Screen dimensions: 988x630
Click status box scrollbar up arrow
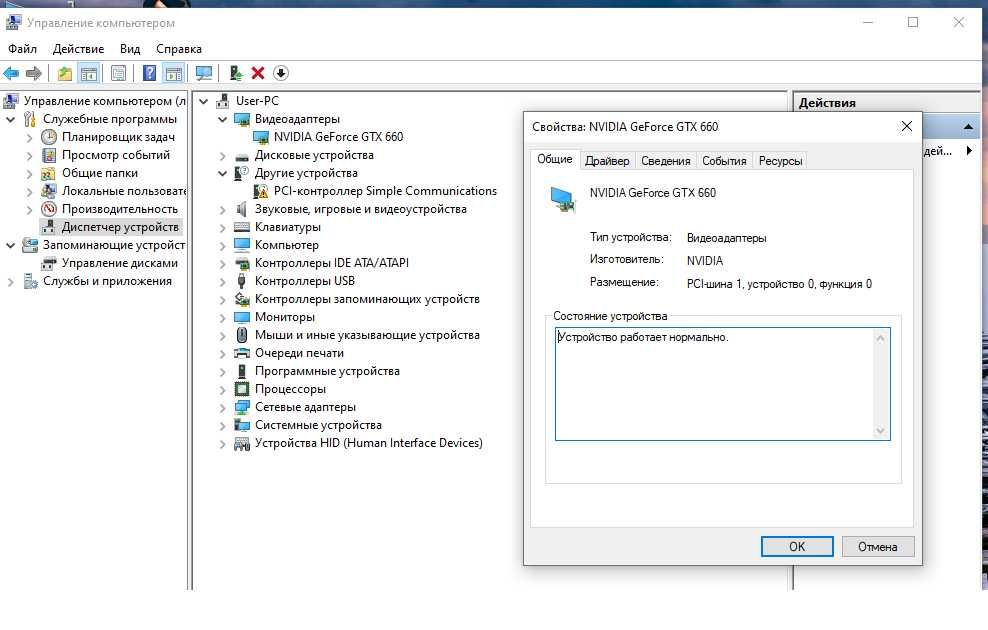880,338
